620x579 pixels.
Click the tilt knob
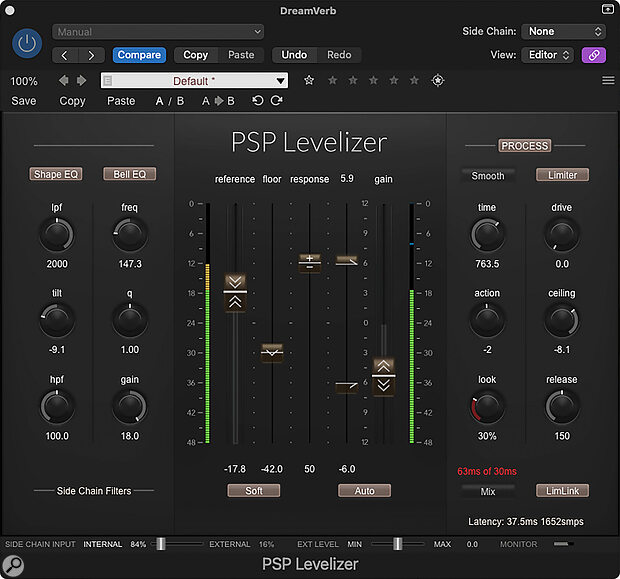[x=57, y=321]
